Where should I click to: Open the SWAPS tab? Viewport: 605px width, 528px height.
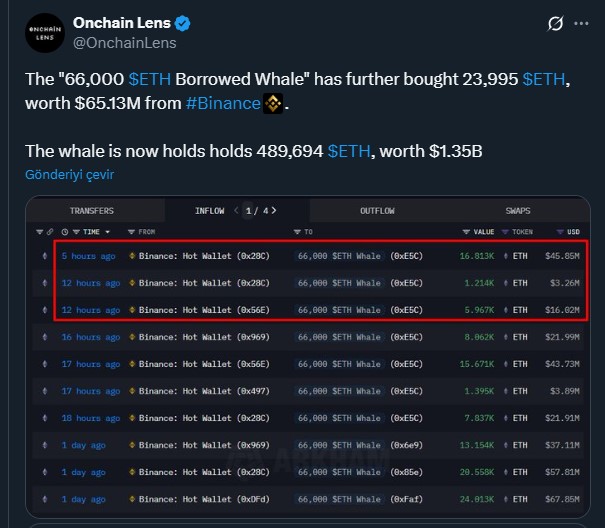click(518, 211)
